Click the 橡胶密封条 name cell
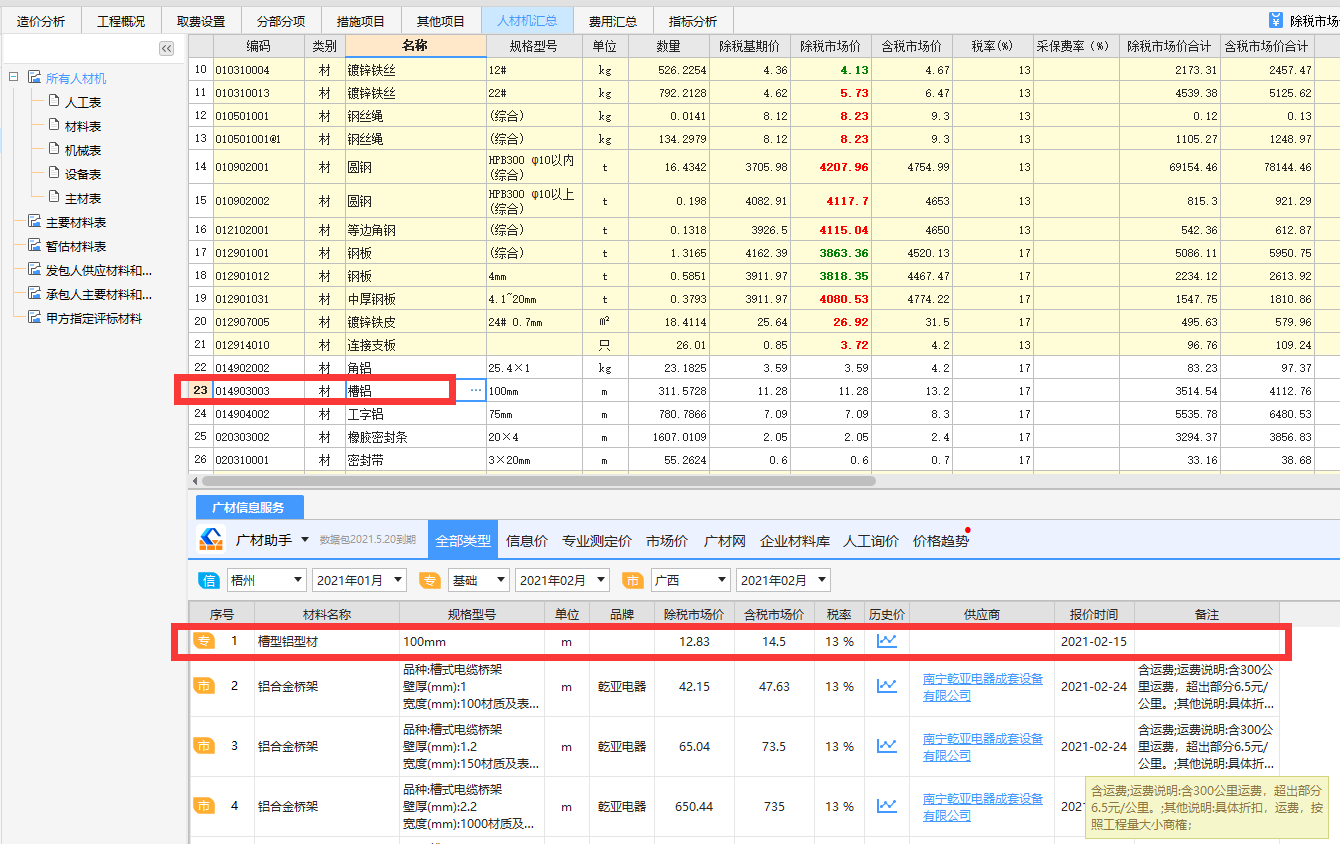Screen dimensions: 1340x844 (x=416, y=437)
